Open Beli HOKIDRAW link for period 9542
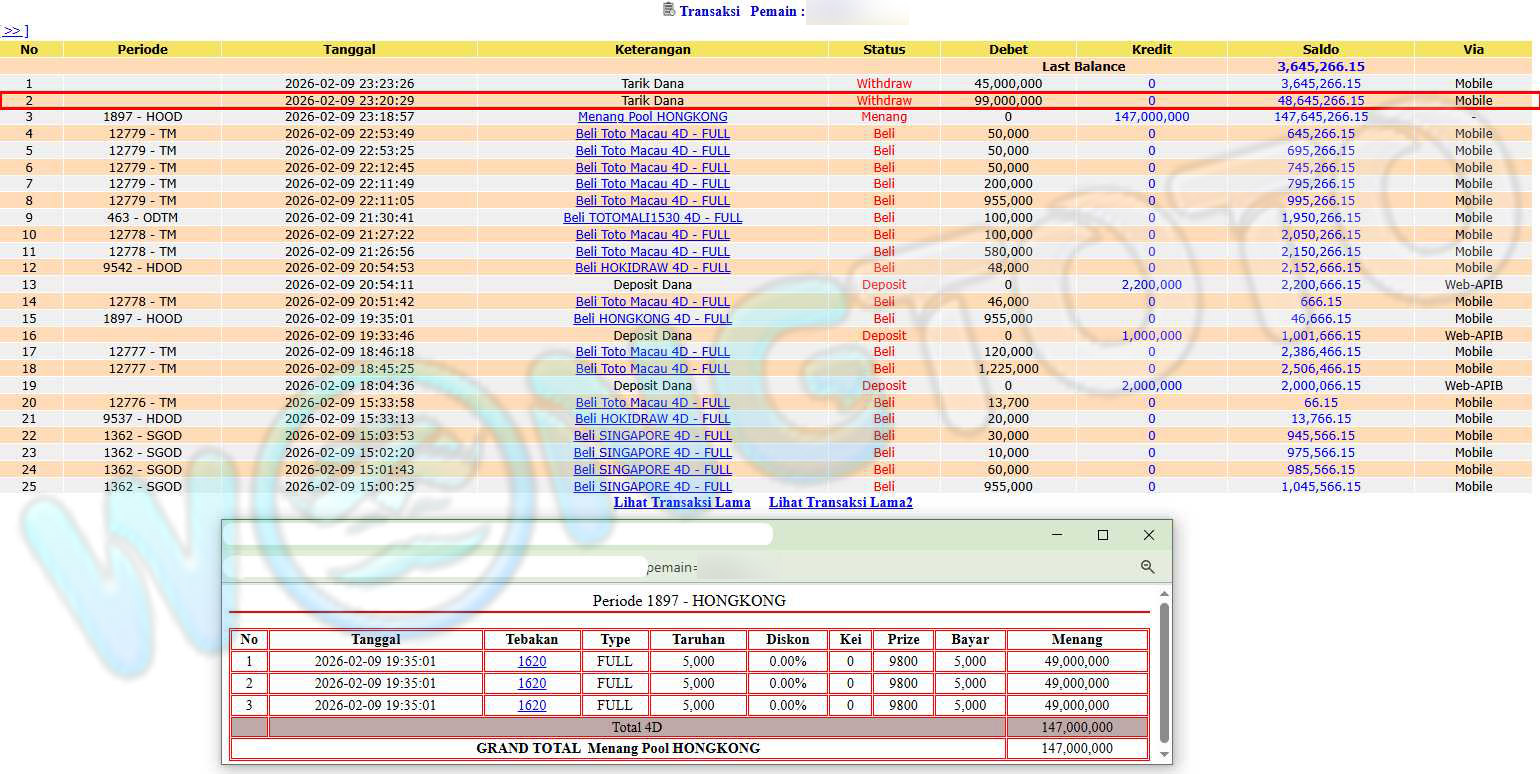This screenshot has width=1540, height=774. (652, 268)
